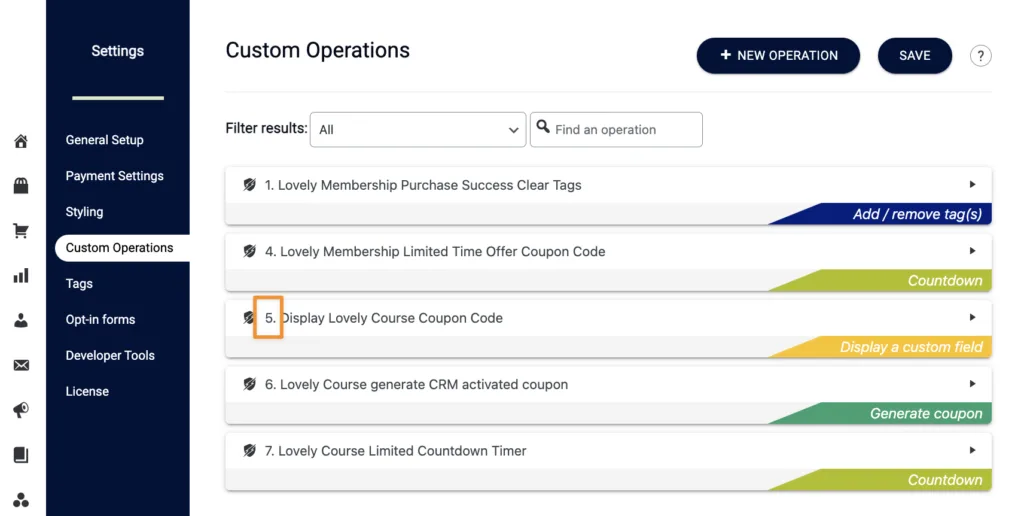Click title Display Lovely Course Coupon Code
The width and height of the screenshot is (1024, 516).
pos(384,318)
